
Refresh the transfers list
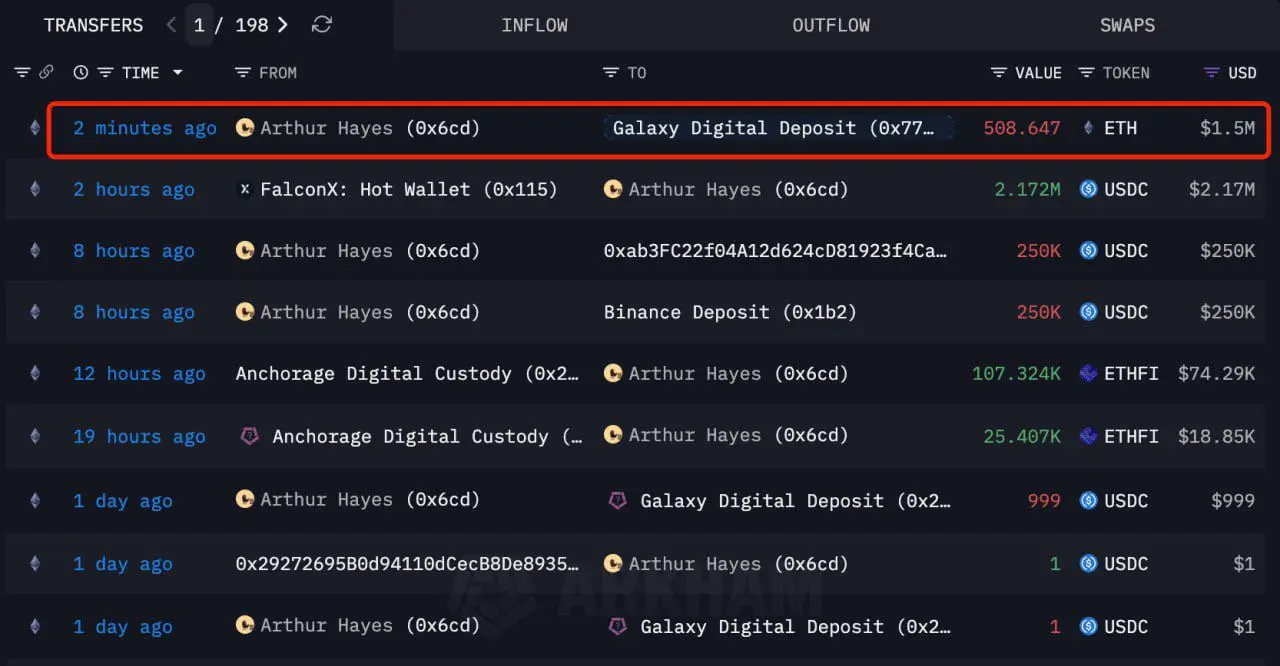coord(322,25)
